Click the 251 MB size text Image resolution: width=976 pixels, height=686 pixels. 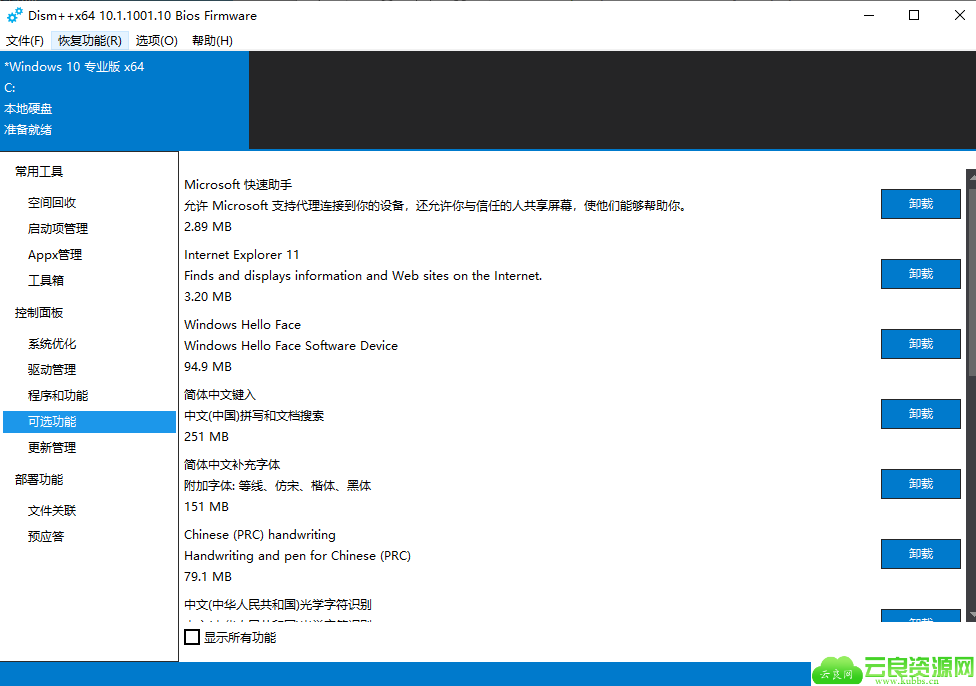[x=206, y=436]
